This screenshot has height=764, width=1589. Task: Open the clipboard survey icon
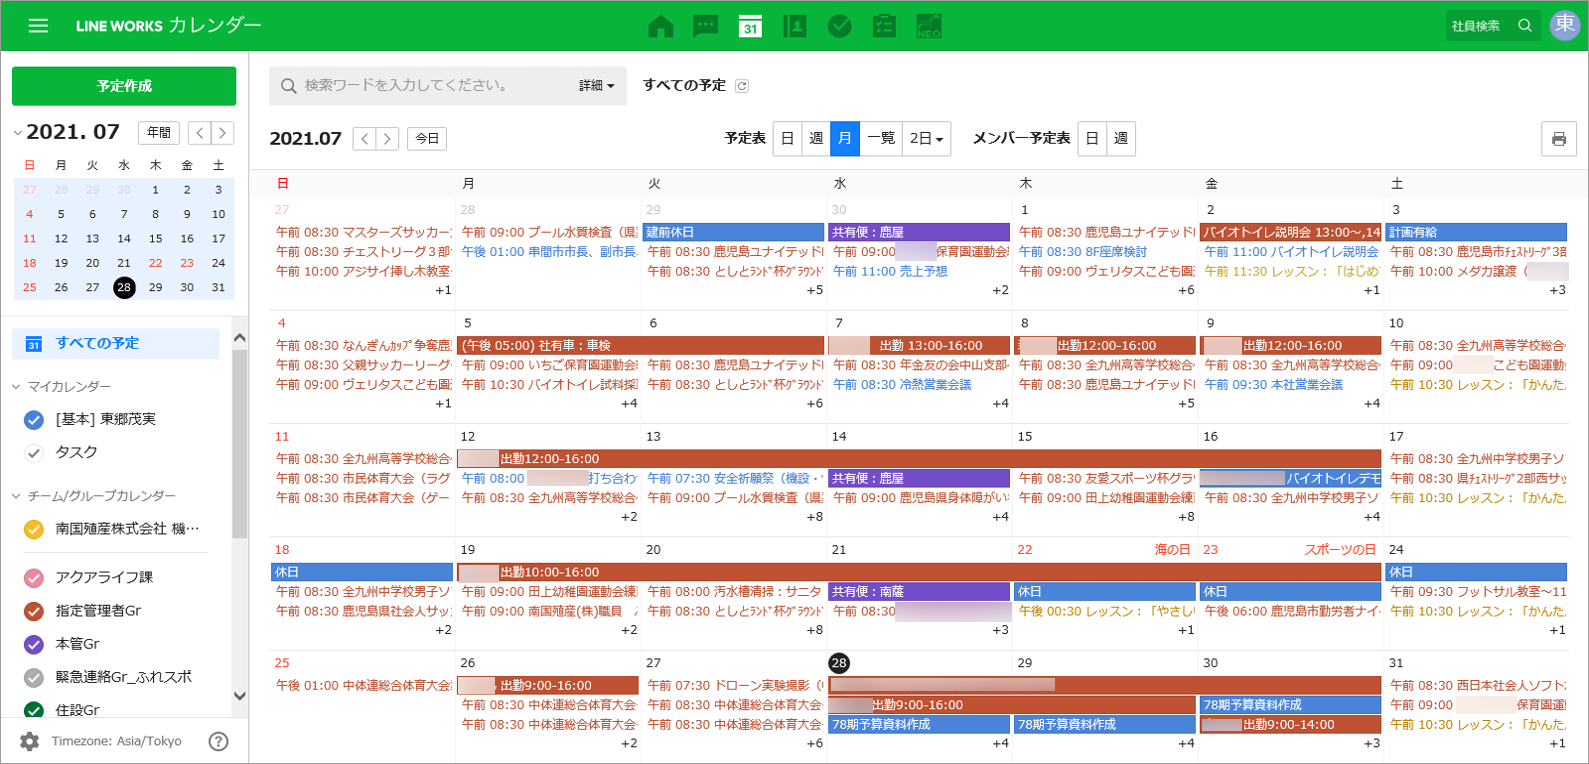884,26
